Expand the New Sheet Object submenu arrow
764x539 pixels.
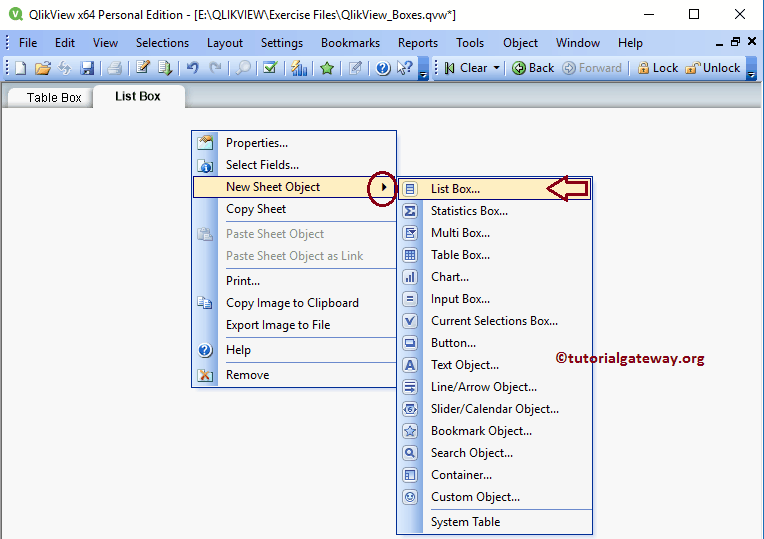pos(384,187)
